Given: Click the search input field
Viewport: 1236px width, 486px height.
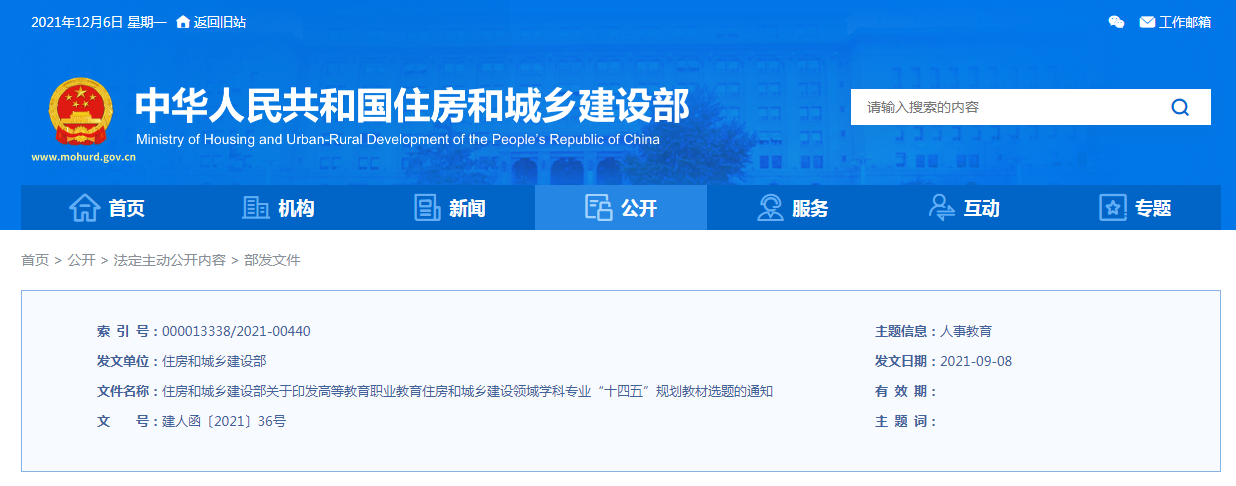Looking at the screenshot, I should click(x=1000, y=107).
